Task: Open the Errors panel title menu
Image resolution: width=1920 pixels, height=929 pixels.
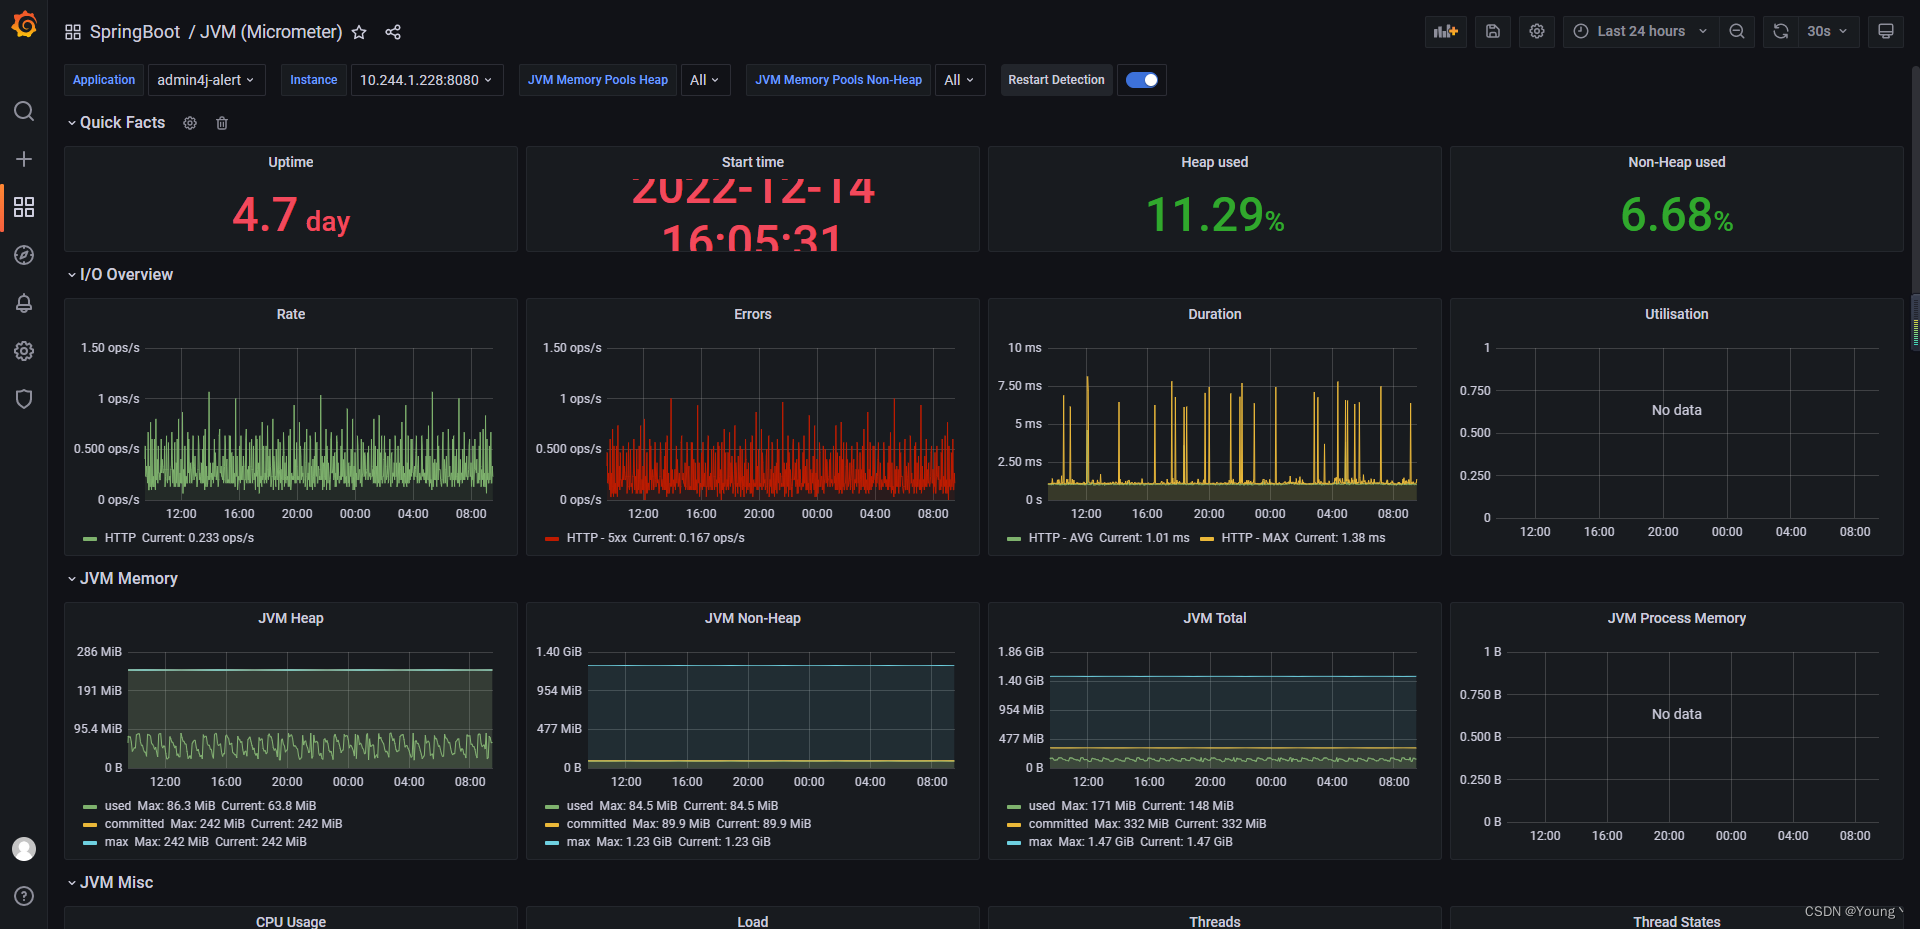Action: pos(753,314)
